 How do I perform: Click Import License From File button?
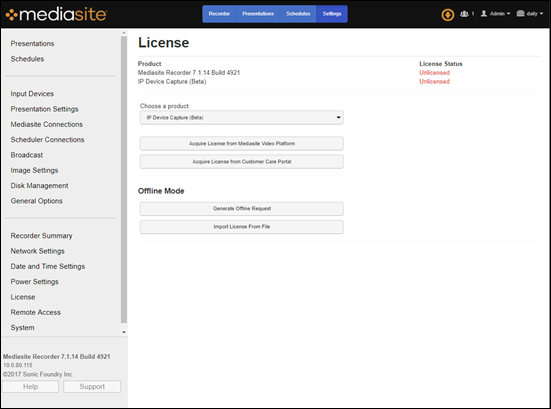pyautogui.click(x=242, y=227)
